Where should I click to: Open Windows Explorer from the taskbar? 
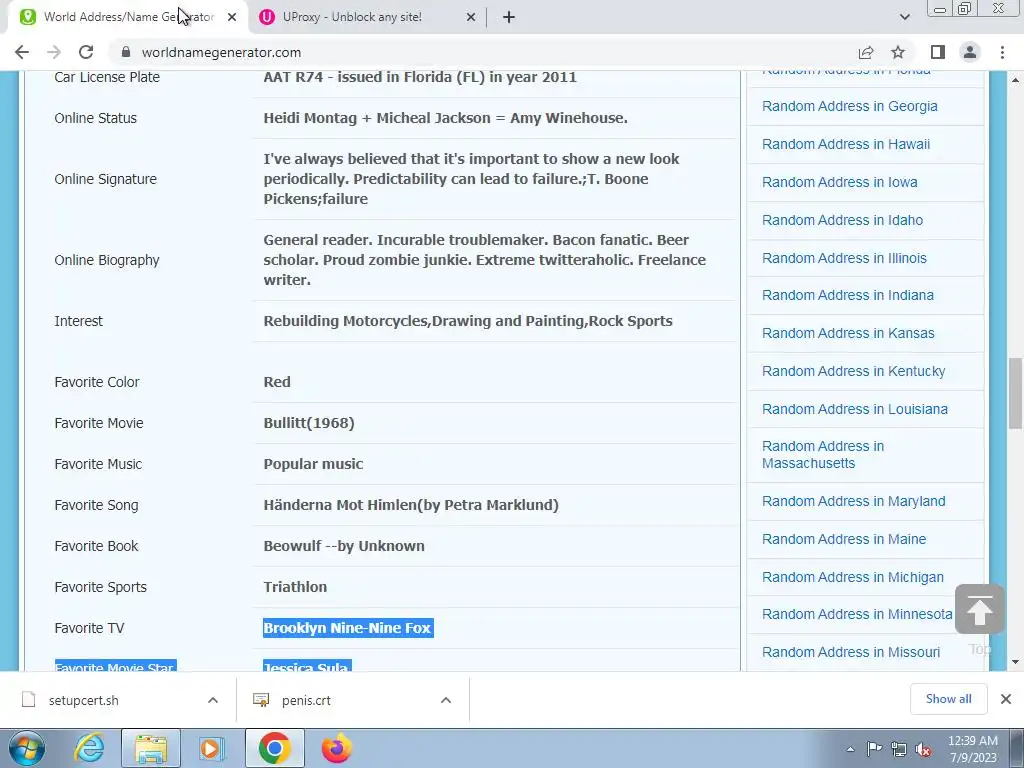tap(151, 748)
